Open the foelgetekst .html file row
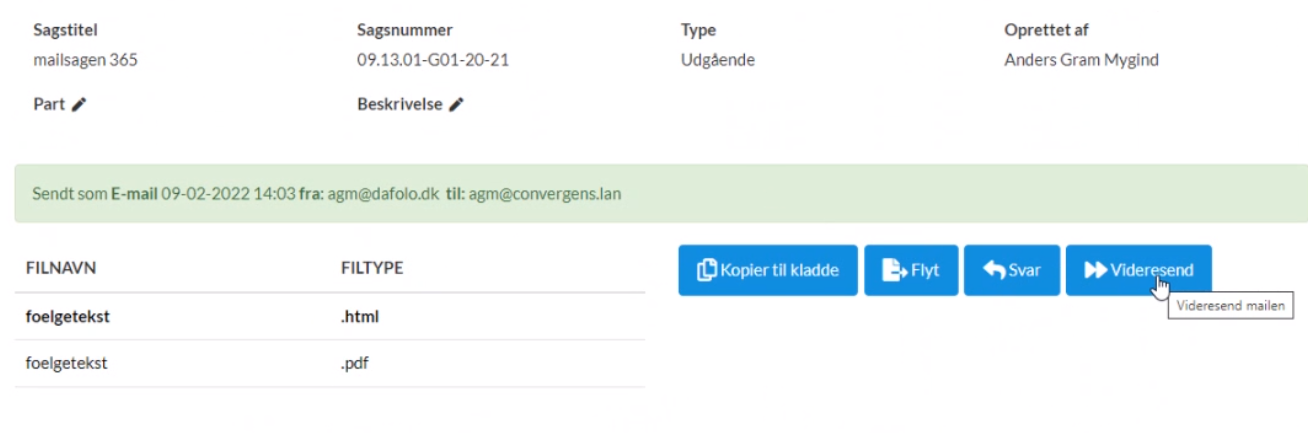1308x433 pixels. tap(67, 318)
